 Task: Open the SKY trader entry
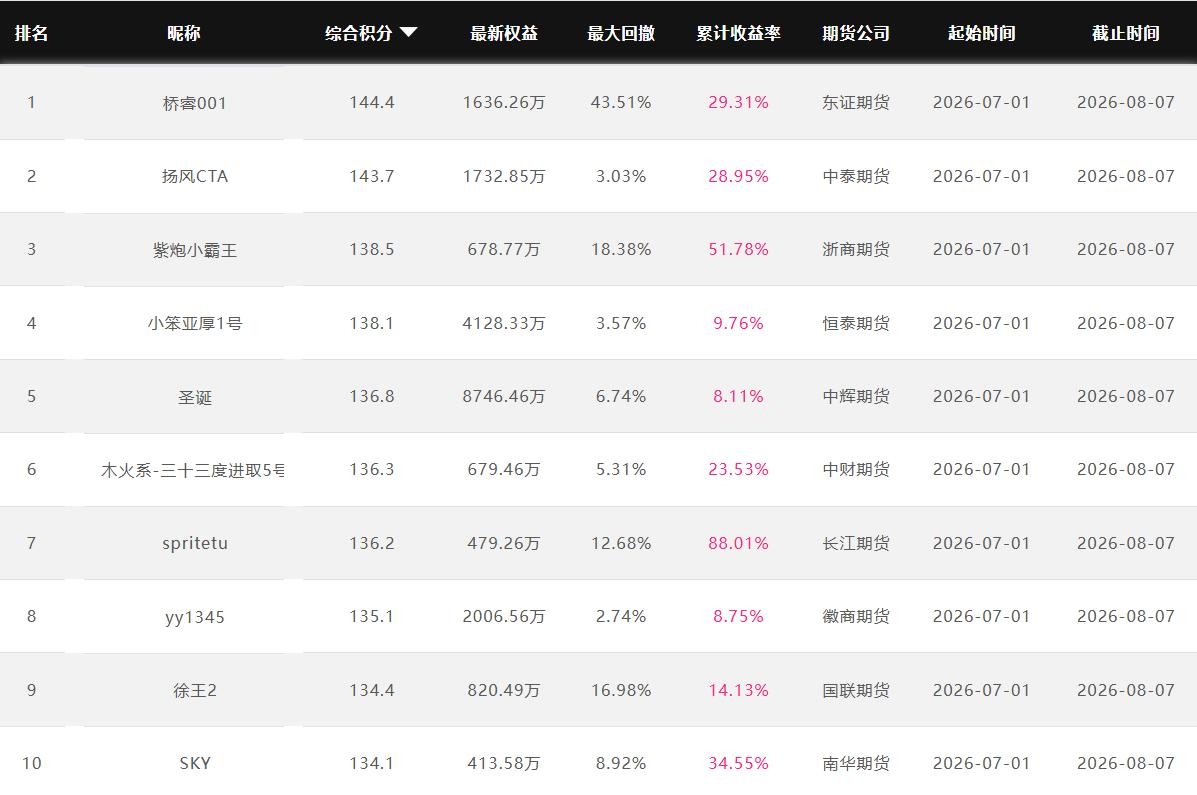195,763
